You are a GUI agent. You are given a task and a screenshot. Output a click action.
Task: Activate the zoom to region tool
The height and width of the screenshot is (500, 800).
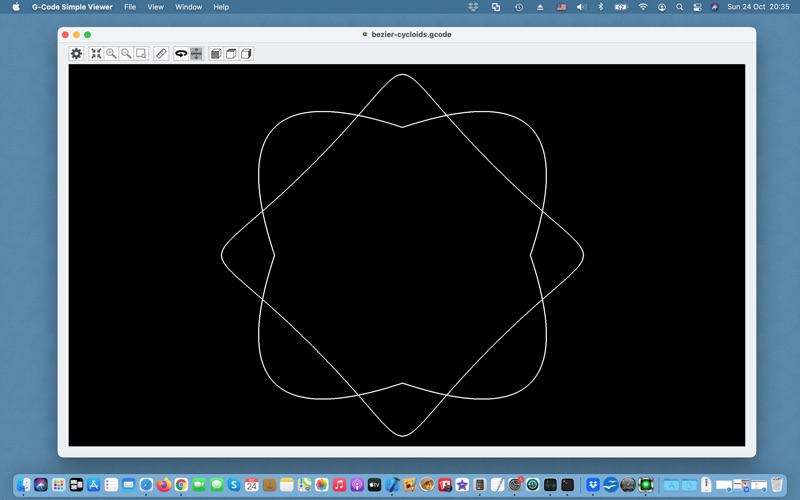141,53
